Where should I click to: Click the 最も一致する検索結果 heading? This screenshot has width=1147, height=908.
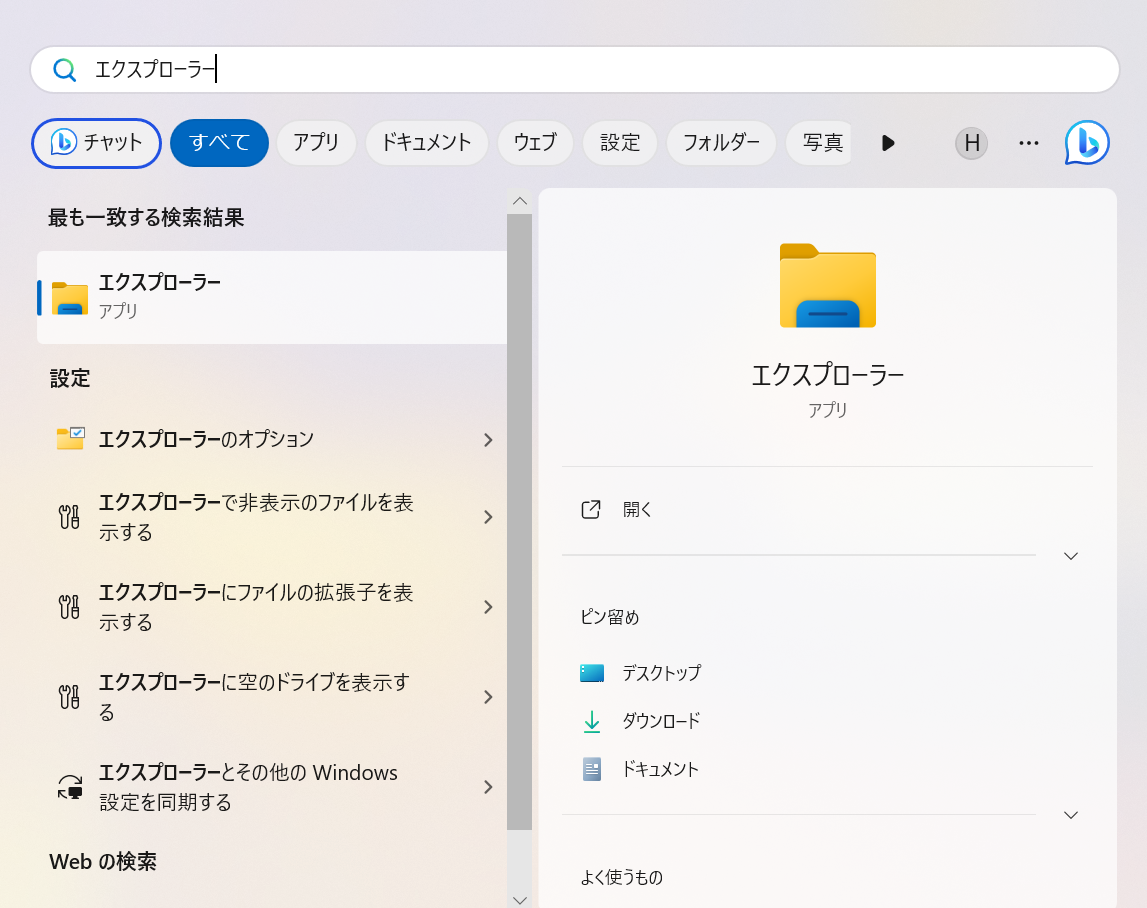(x=146, y=217)
